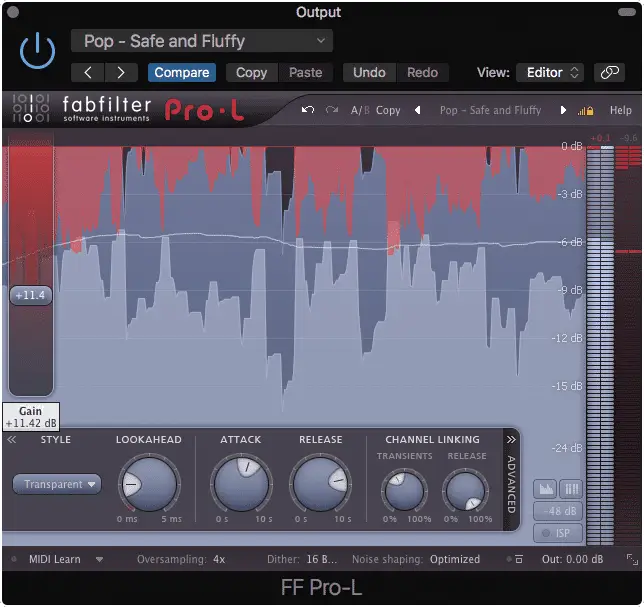Click the pill-shaped button at title bar right
This screenshot has height=607, width=644.
coord(627,12)
